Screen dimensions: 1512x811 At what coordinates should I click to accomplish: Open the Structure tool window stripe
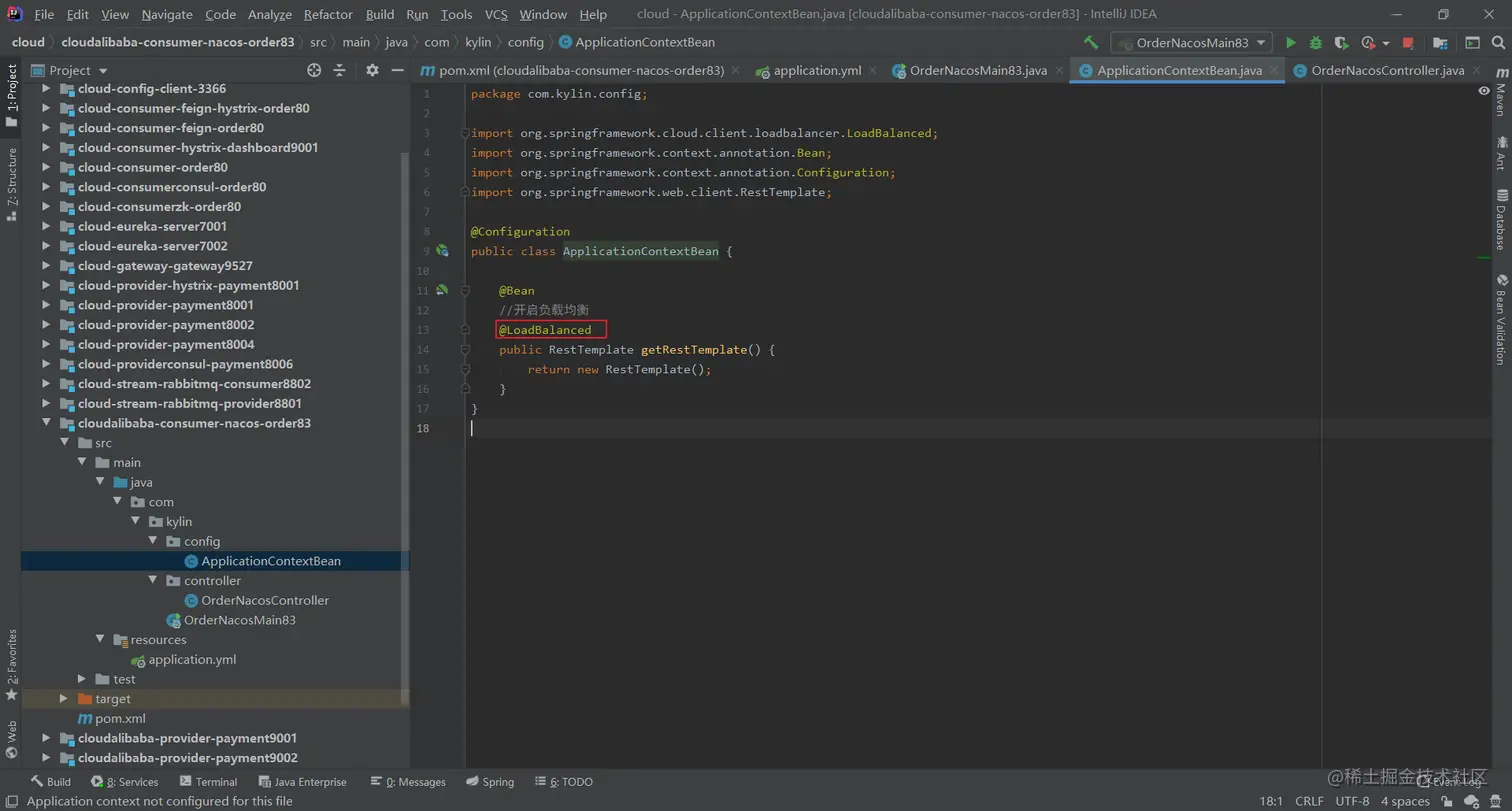[x=11, y=184]
